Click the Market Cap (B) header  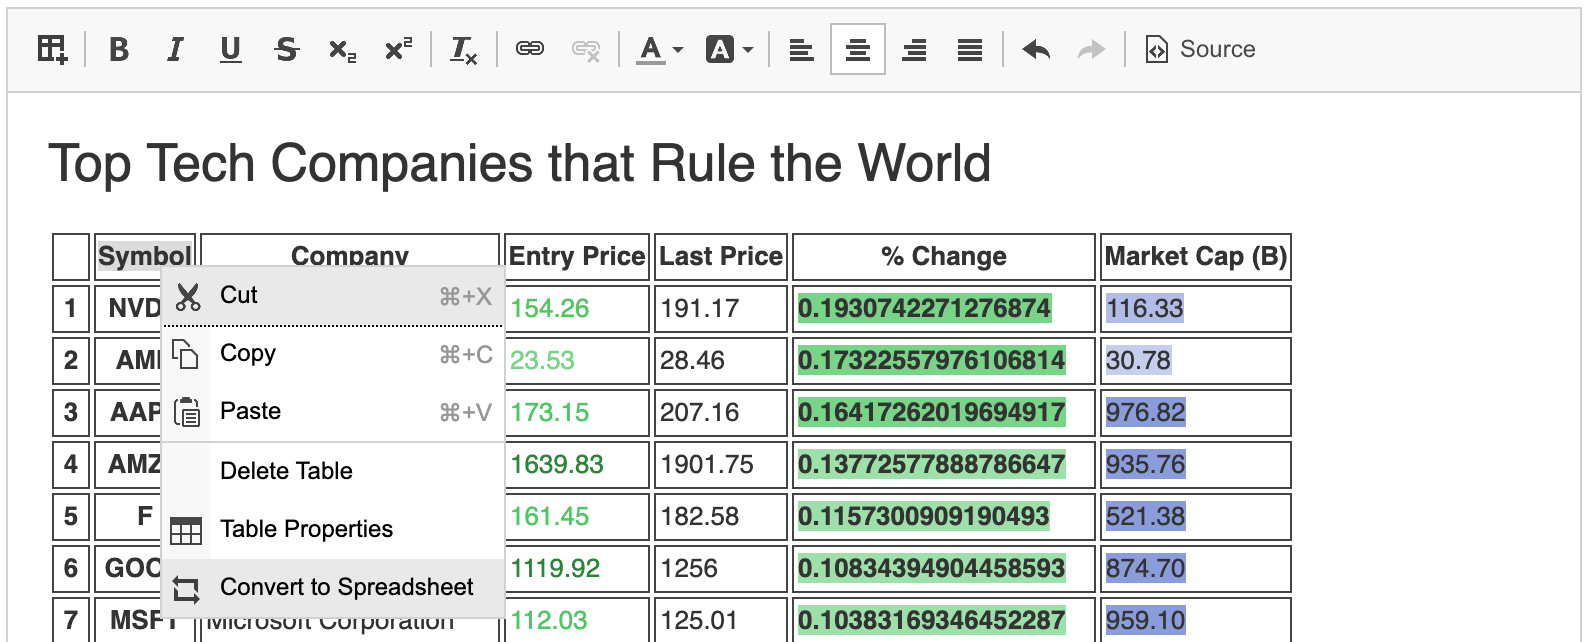1196,257
